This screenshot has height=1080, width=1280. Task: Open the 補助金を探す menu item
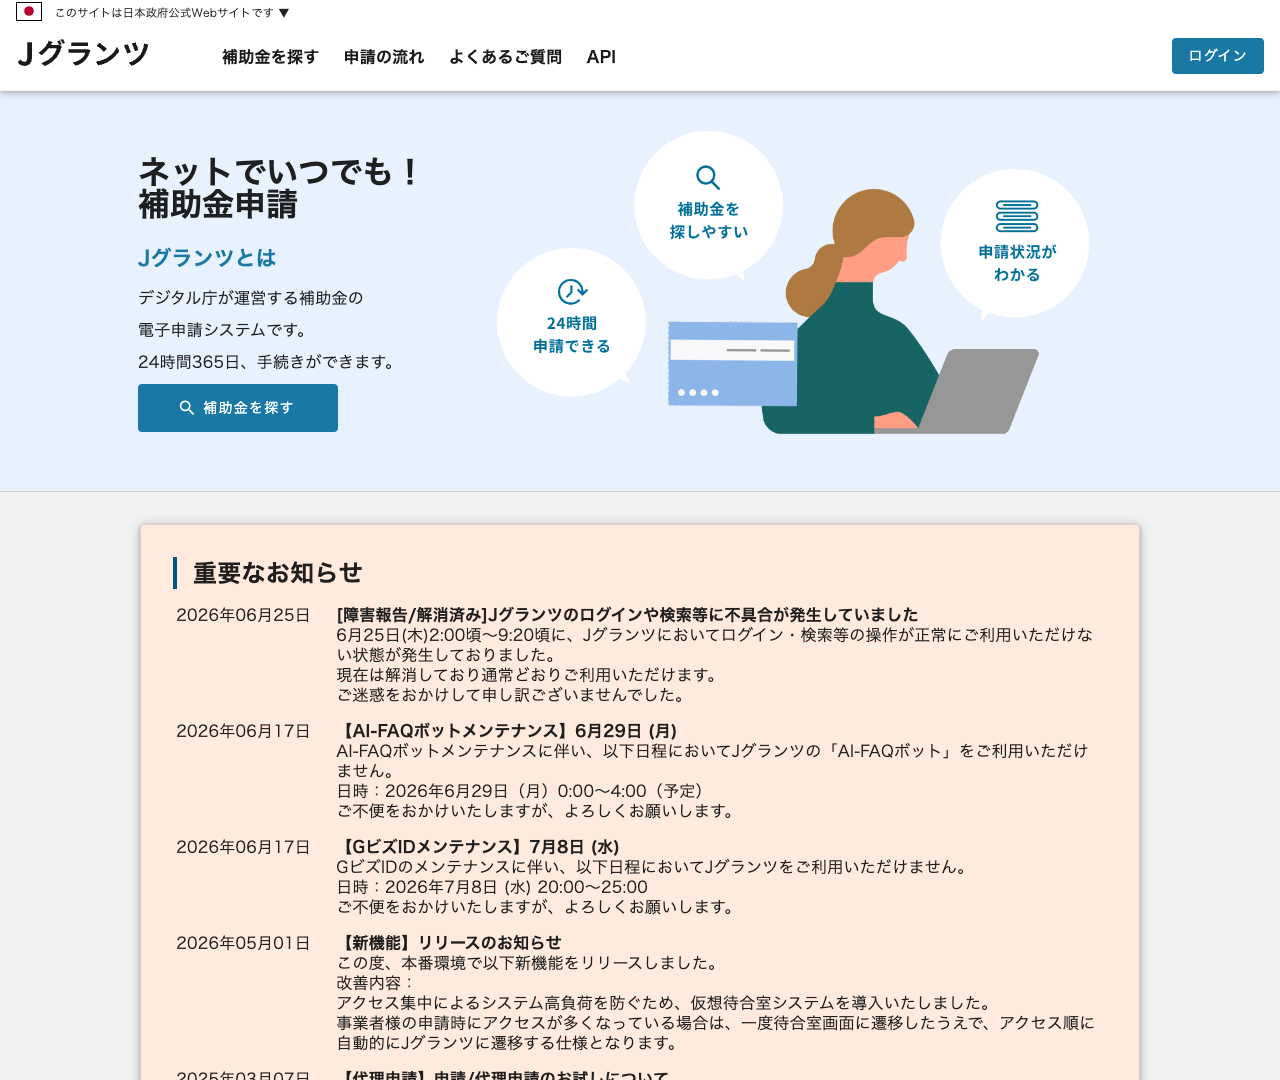[270, 57]
